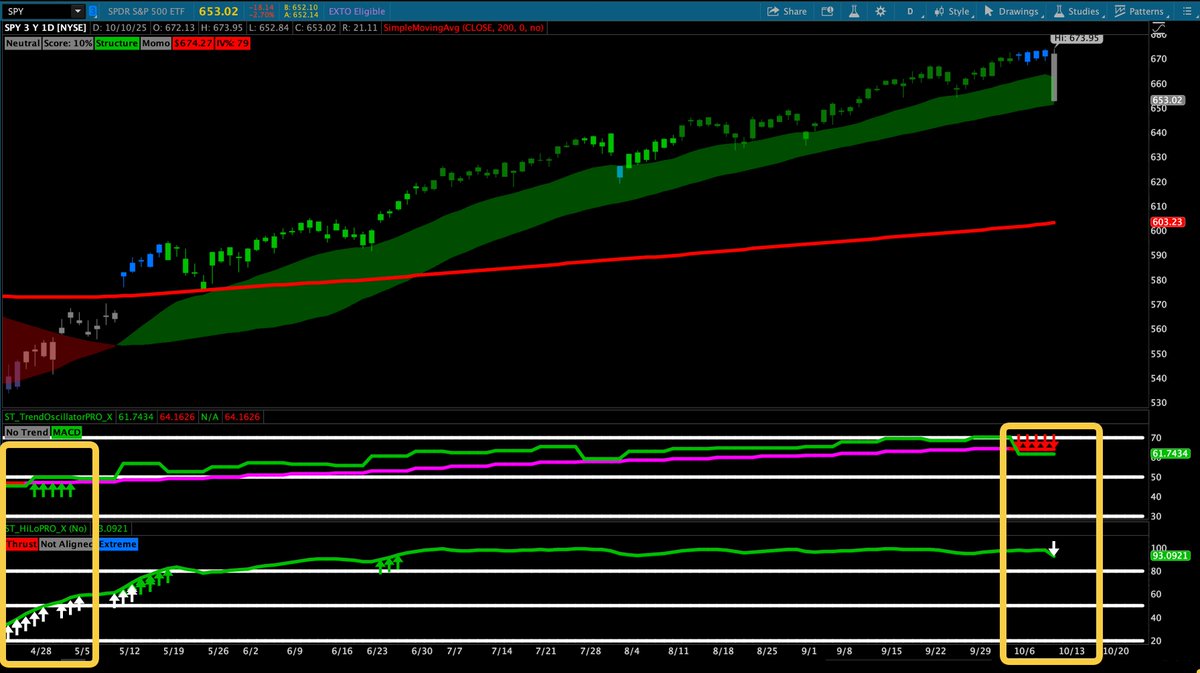
Task: Open the Patterns dropdown
Action: 1139,12
